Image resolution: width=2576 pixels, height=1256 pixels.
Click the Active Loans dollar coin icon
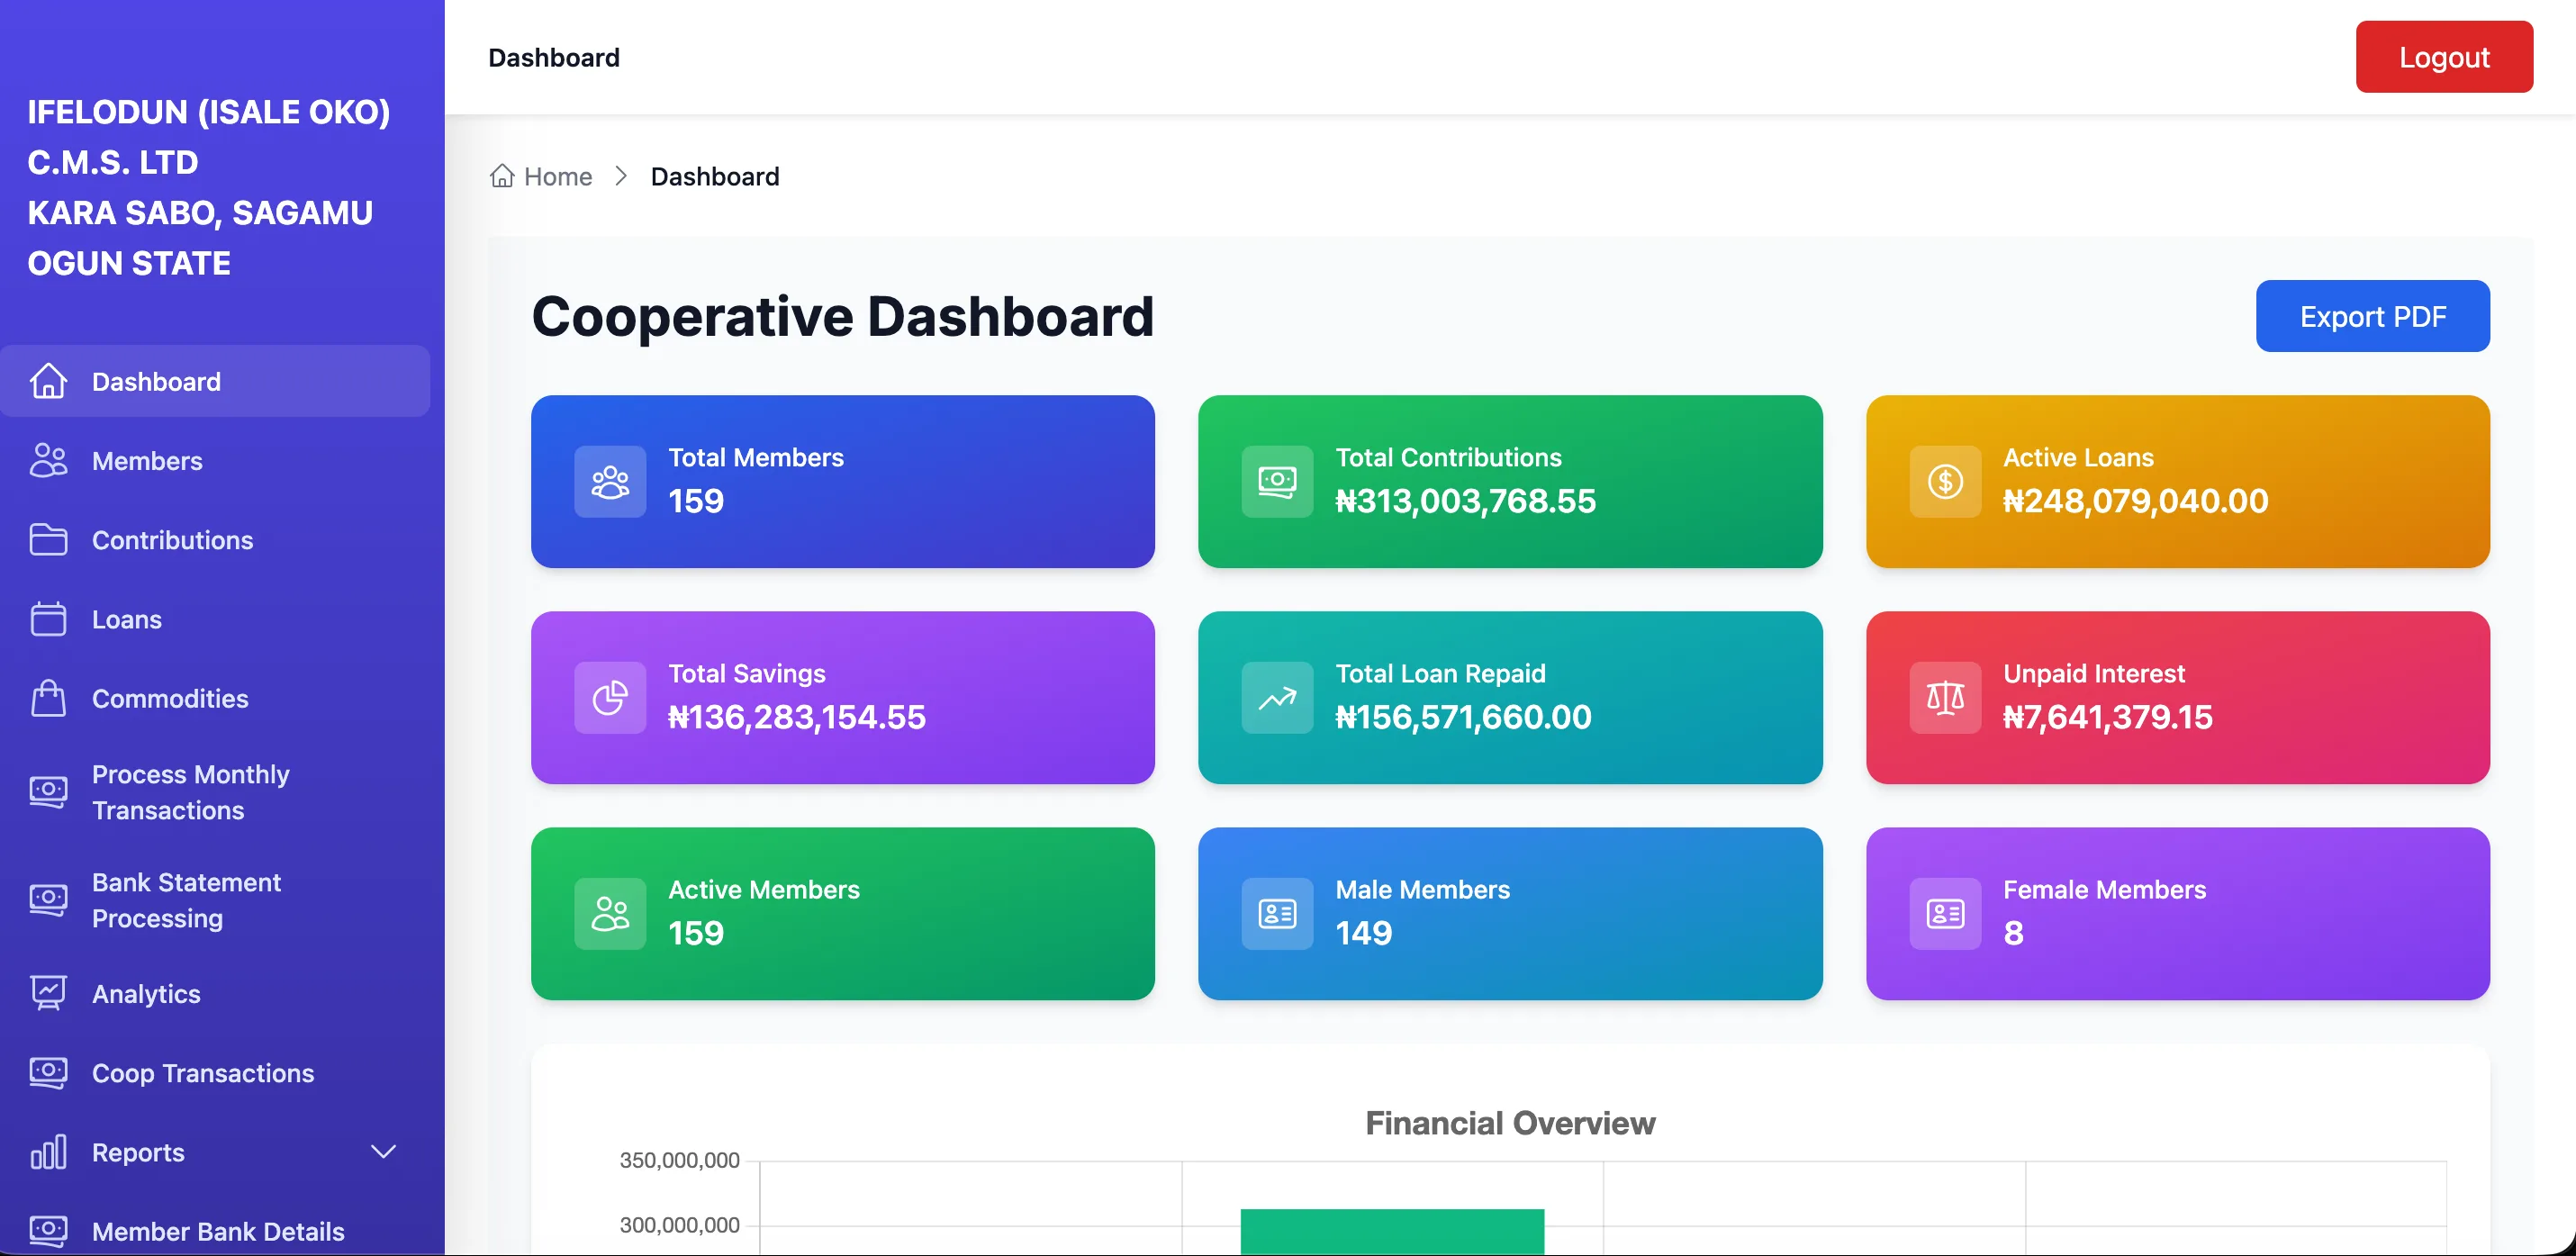point(1945,481)
